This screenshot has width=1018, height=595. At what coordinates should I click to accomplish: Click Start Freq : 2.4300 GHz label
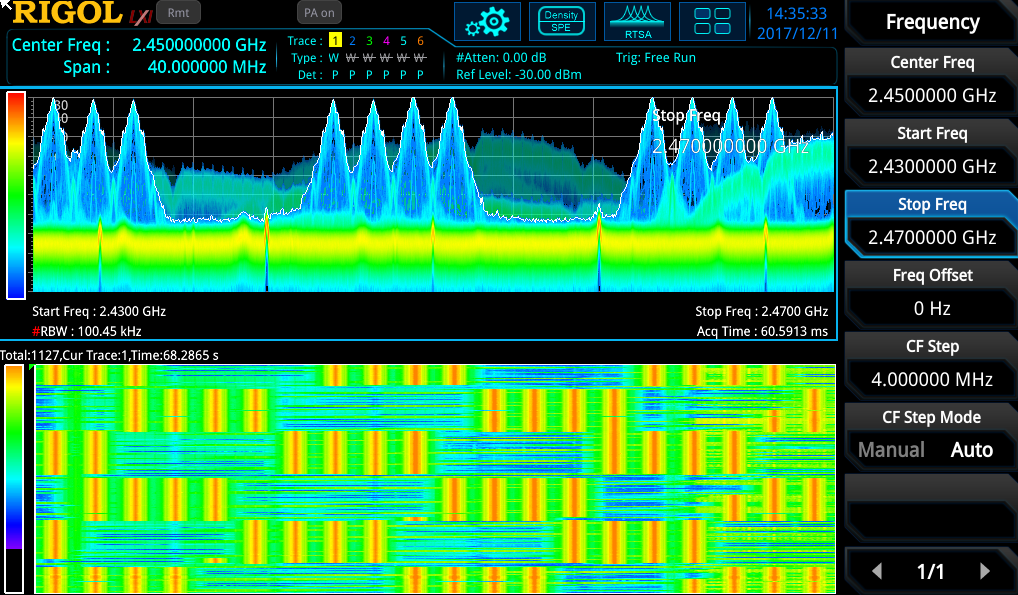[99, 311]
